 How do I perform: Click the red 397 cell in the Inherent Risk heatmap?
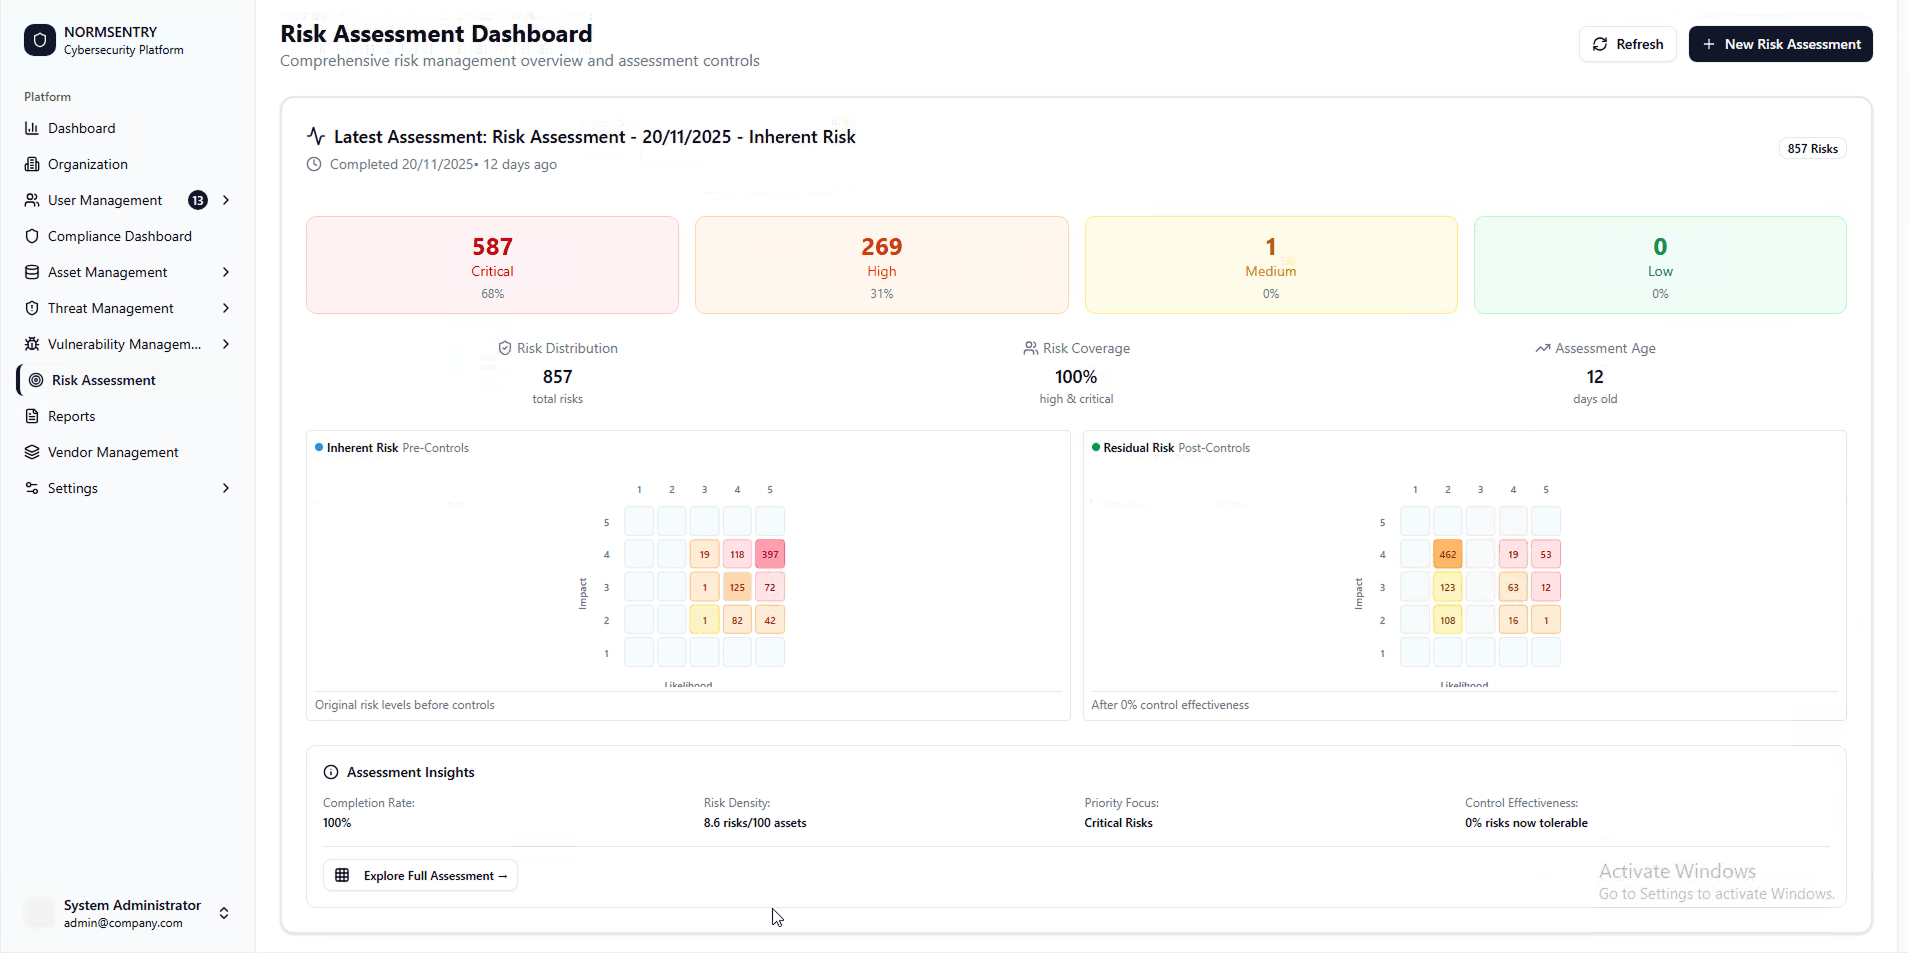click(x=769, y=553)
